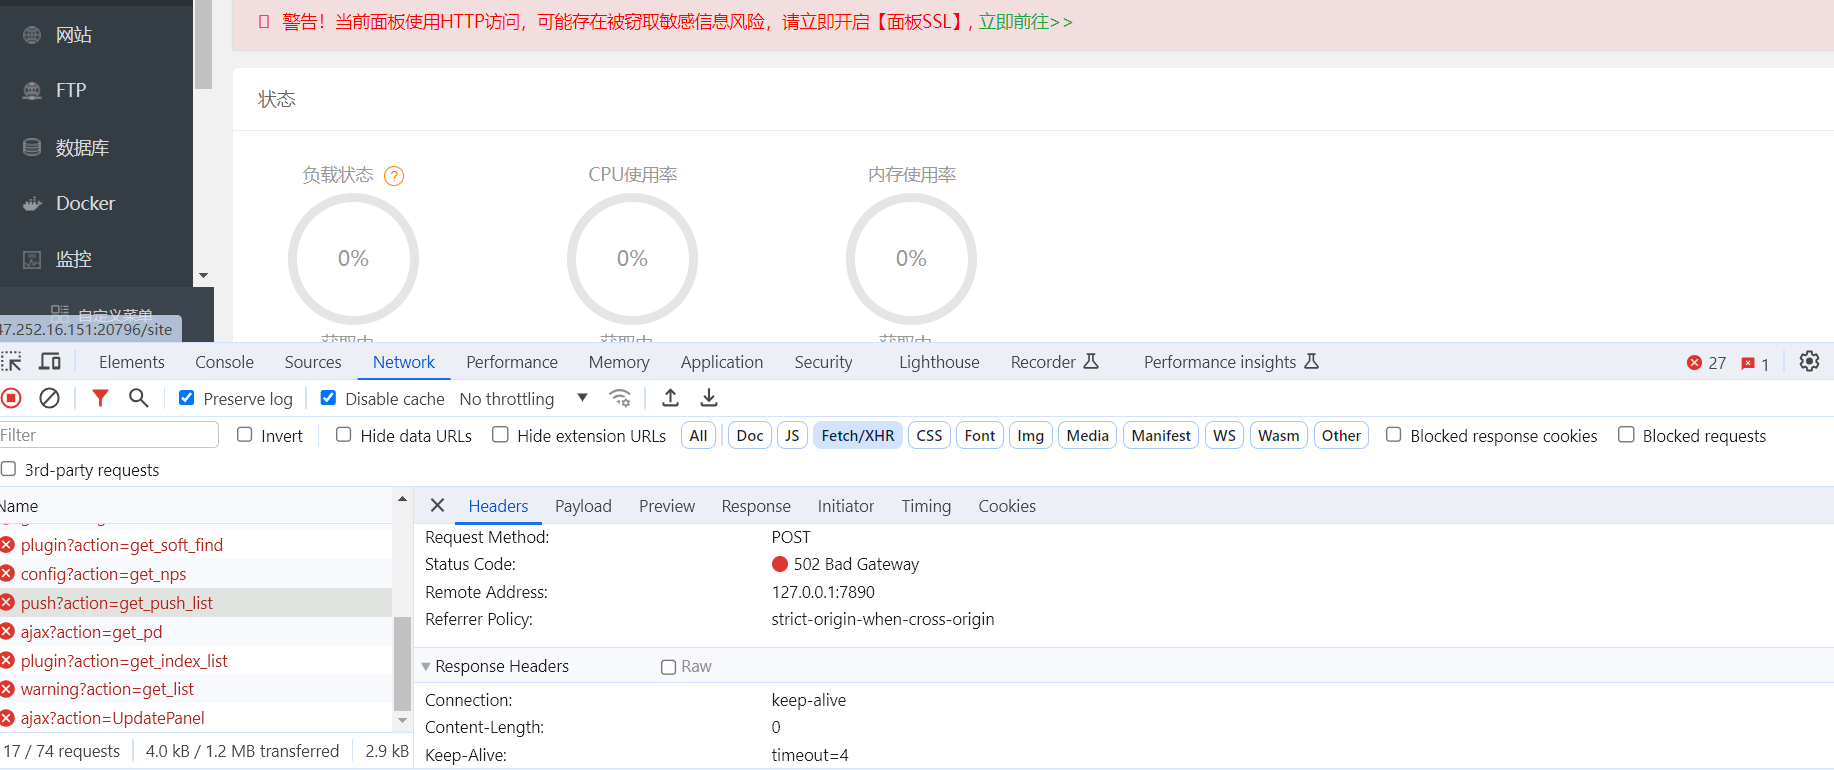This screenshot has width=1834, height=770.
Task: Click error icon beside ajax?action=get_pd
Action: click(7, 632)
